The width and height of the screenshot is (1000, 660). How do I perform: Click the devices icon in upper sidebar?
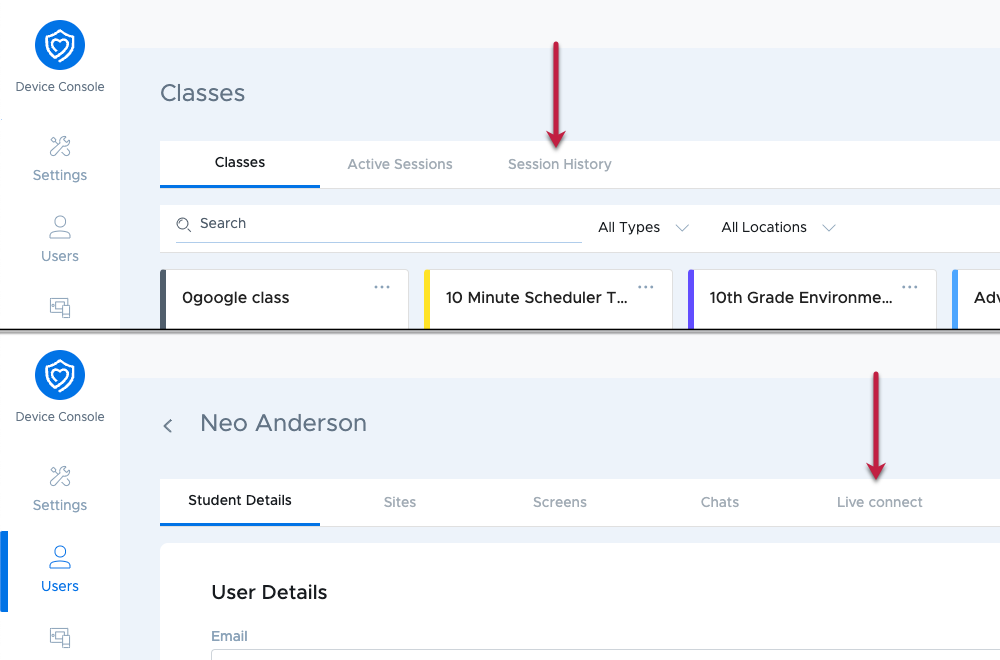pos(60,307)
